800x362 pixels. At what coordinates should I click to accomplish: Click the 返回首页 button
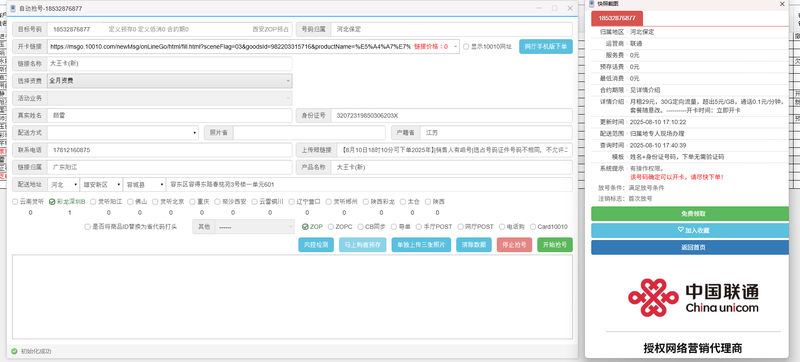pyautogui.click(x=690, y=247)
